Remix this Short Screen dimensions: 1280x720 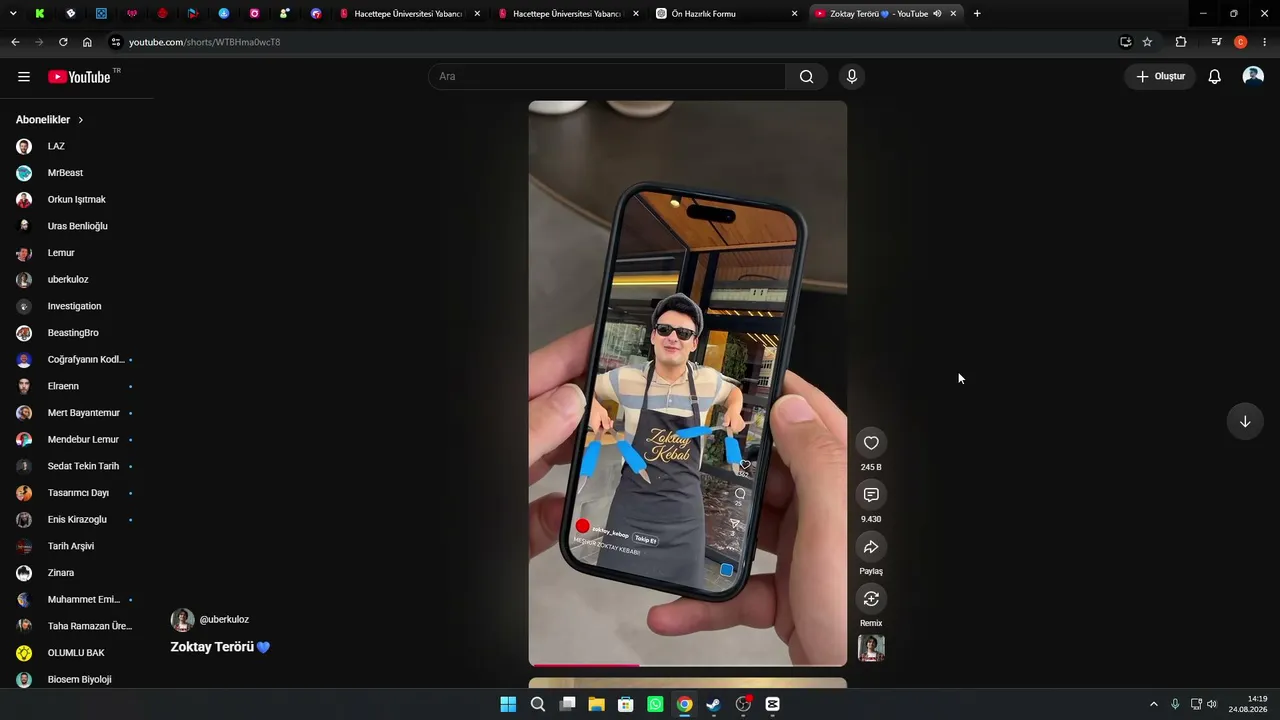point(871,599)
